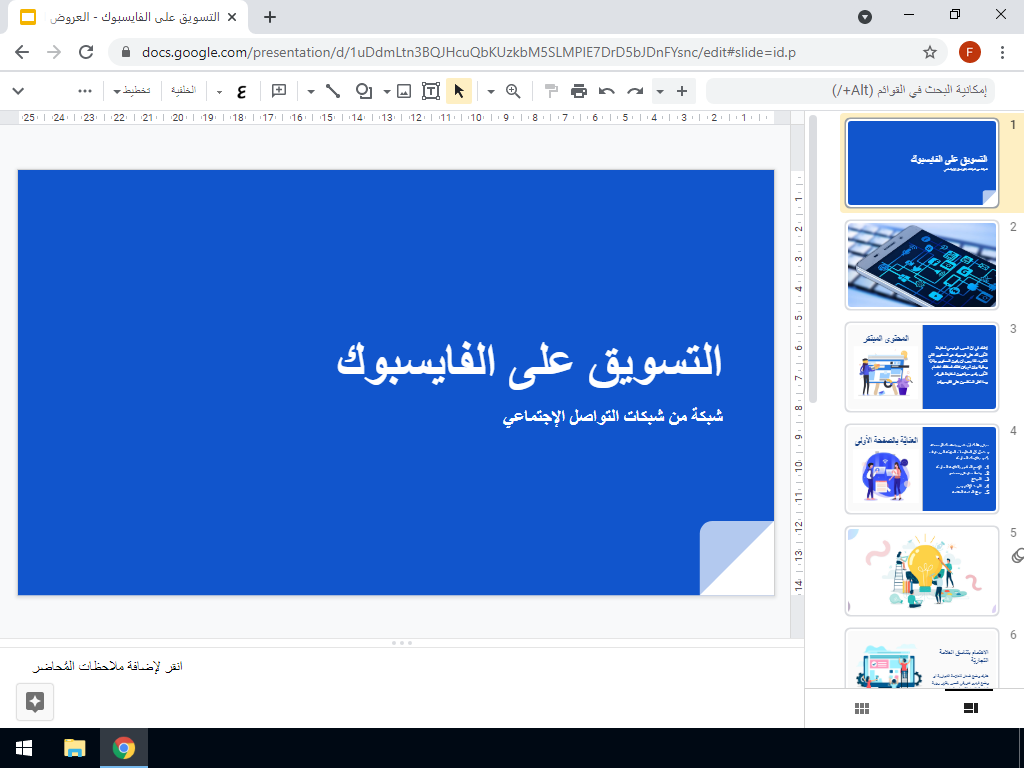Select the text box tool

[430, 91]
